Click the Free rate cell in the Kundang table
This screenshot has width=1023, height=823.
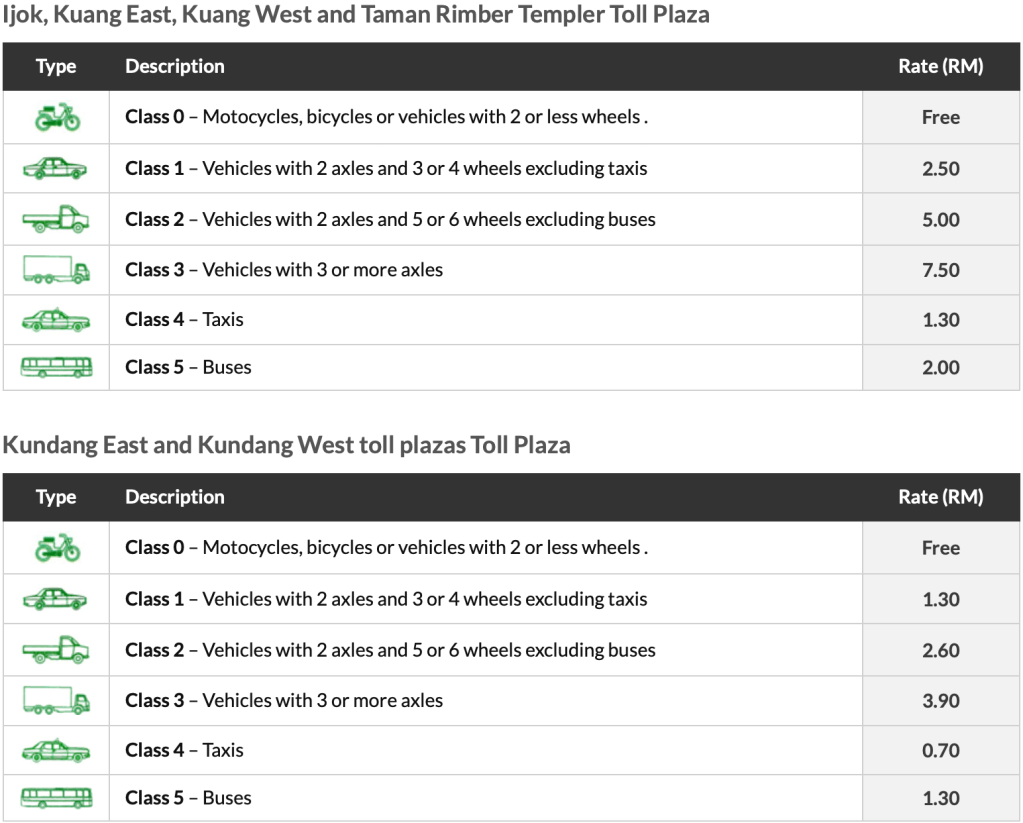(940, 548)
